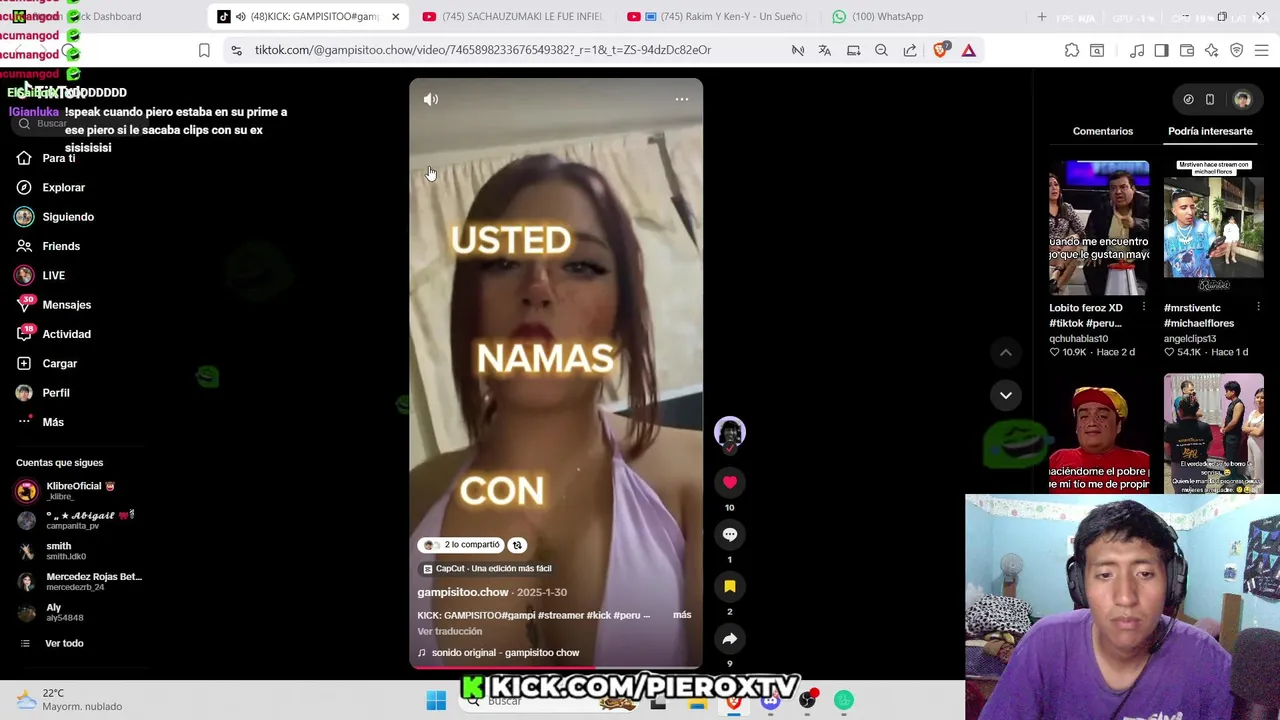The height and width of the screenshot is (720, 1280).
Task: Toggle the browser sidebar panel
Action: click(x=1161, y=50)
